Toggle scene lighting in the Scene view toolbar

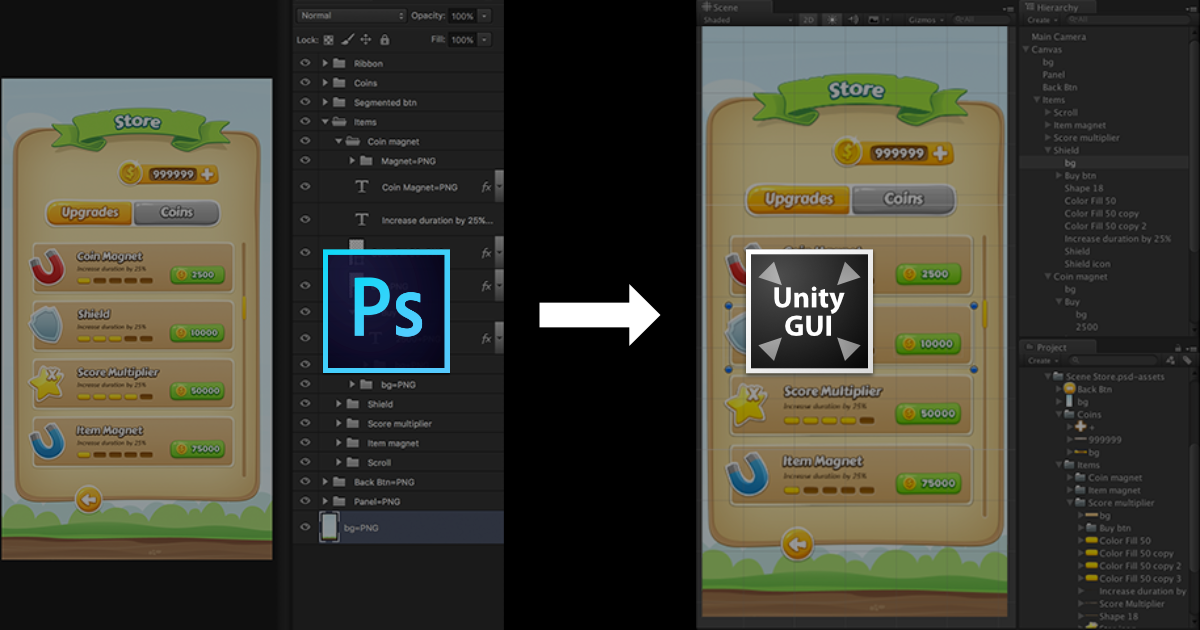[833, 20]
